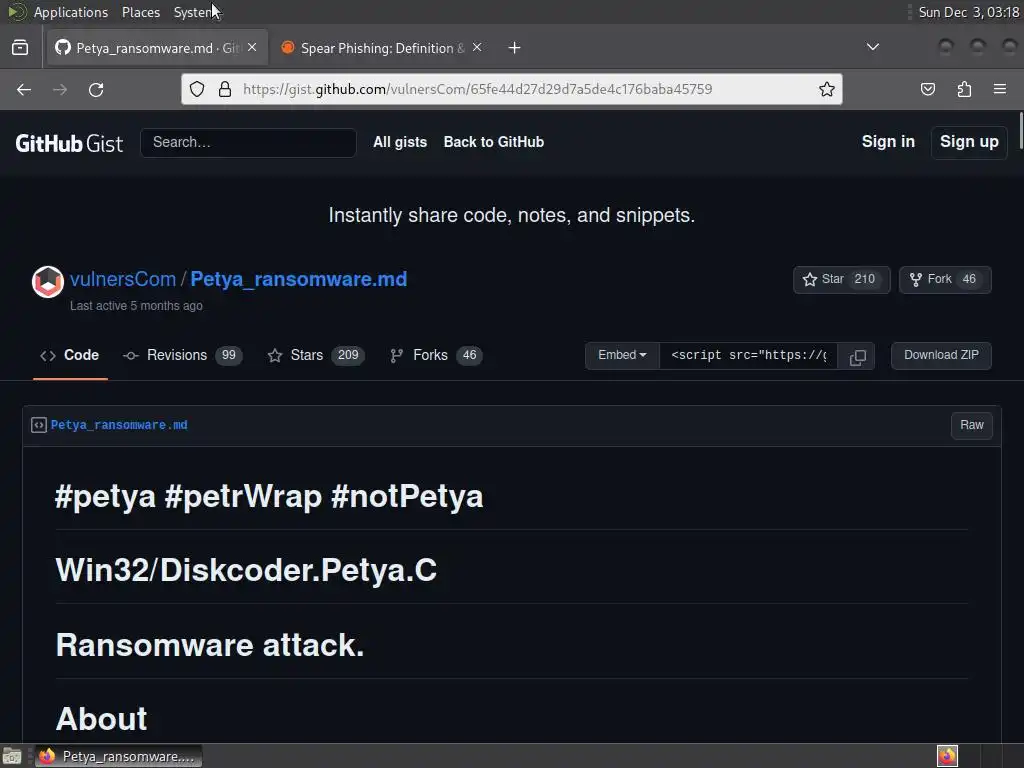1024x768 pixels.
Task: Open the Extensions puzzle icon
Action: (x=964, y=89)
